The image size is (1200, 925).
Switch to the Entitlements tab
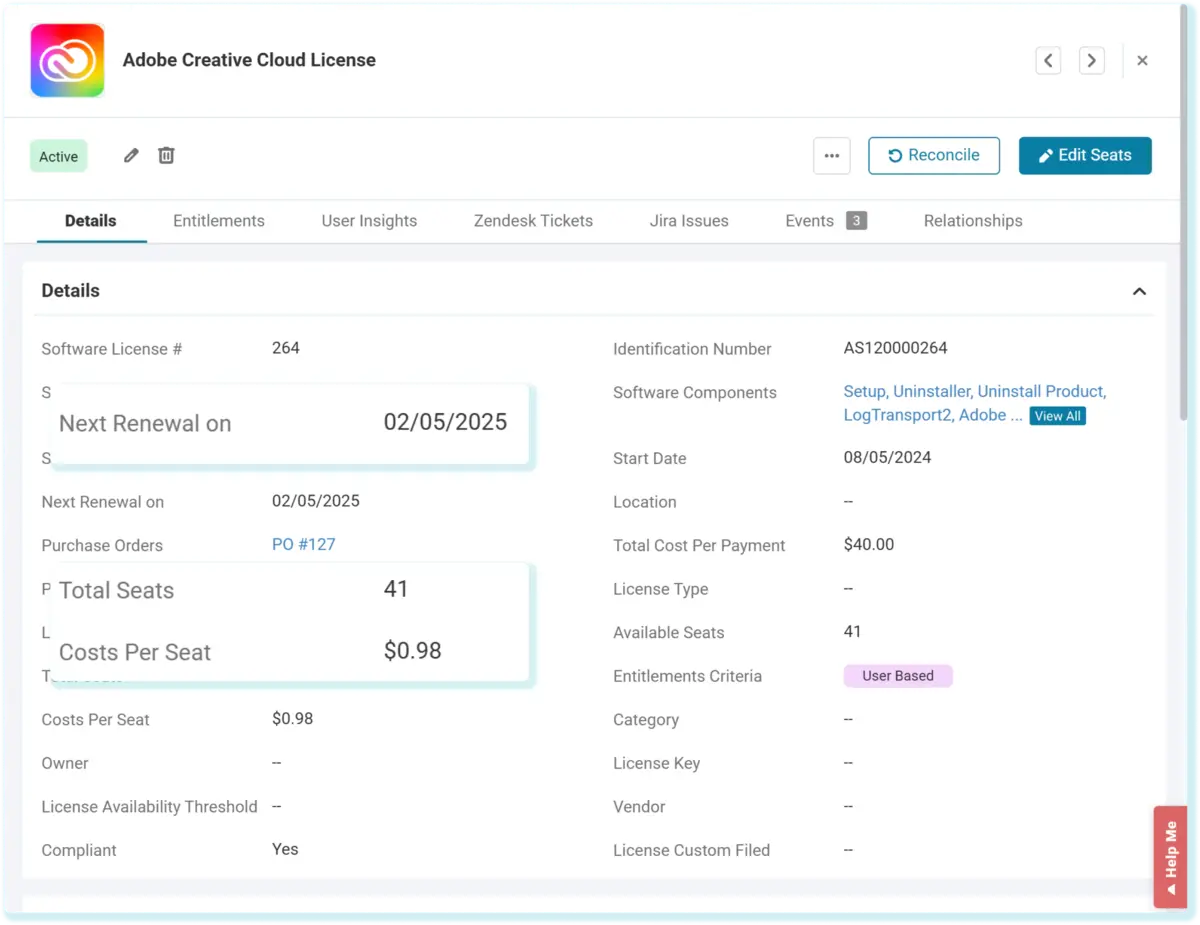click(x=218, y=221)
